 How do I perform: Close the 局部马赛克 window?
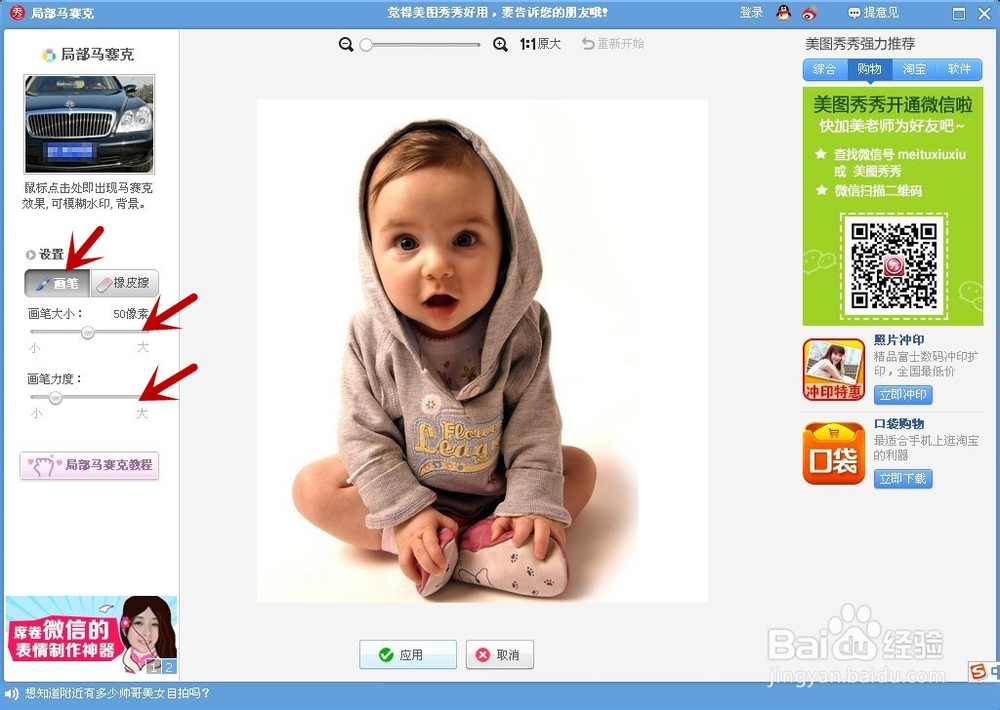click(985, 13)
